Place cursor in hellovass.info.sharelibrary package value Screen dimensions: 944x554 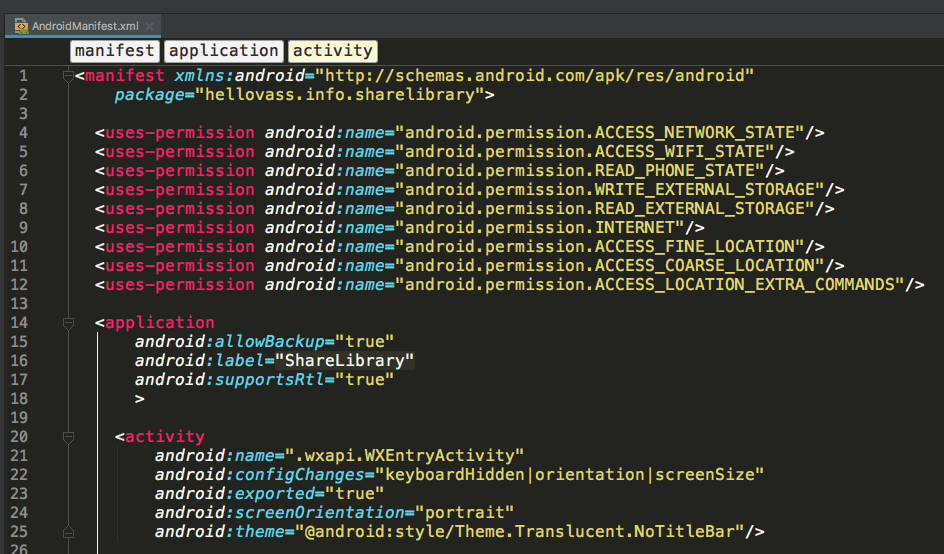(340, 95)
